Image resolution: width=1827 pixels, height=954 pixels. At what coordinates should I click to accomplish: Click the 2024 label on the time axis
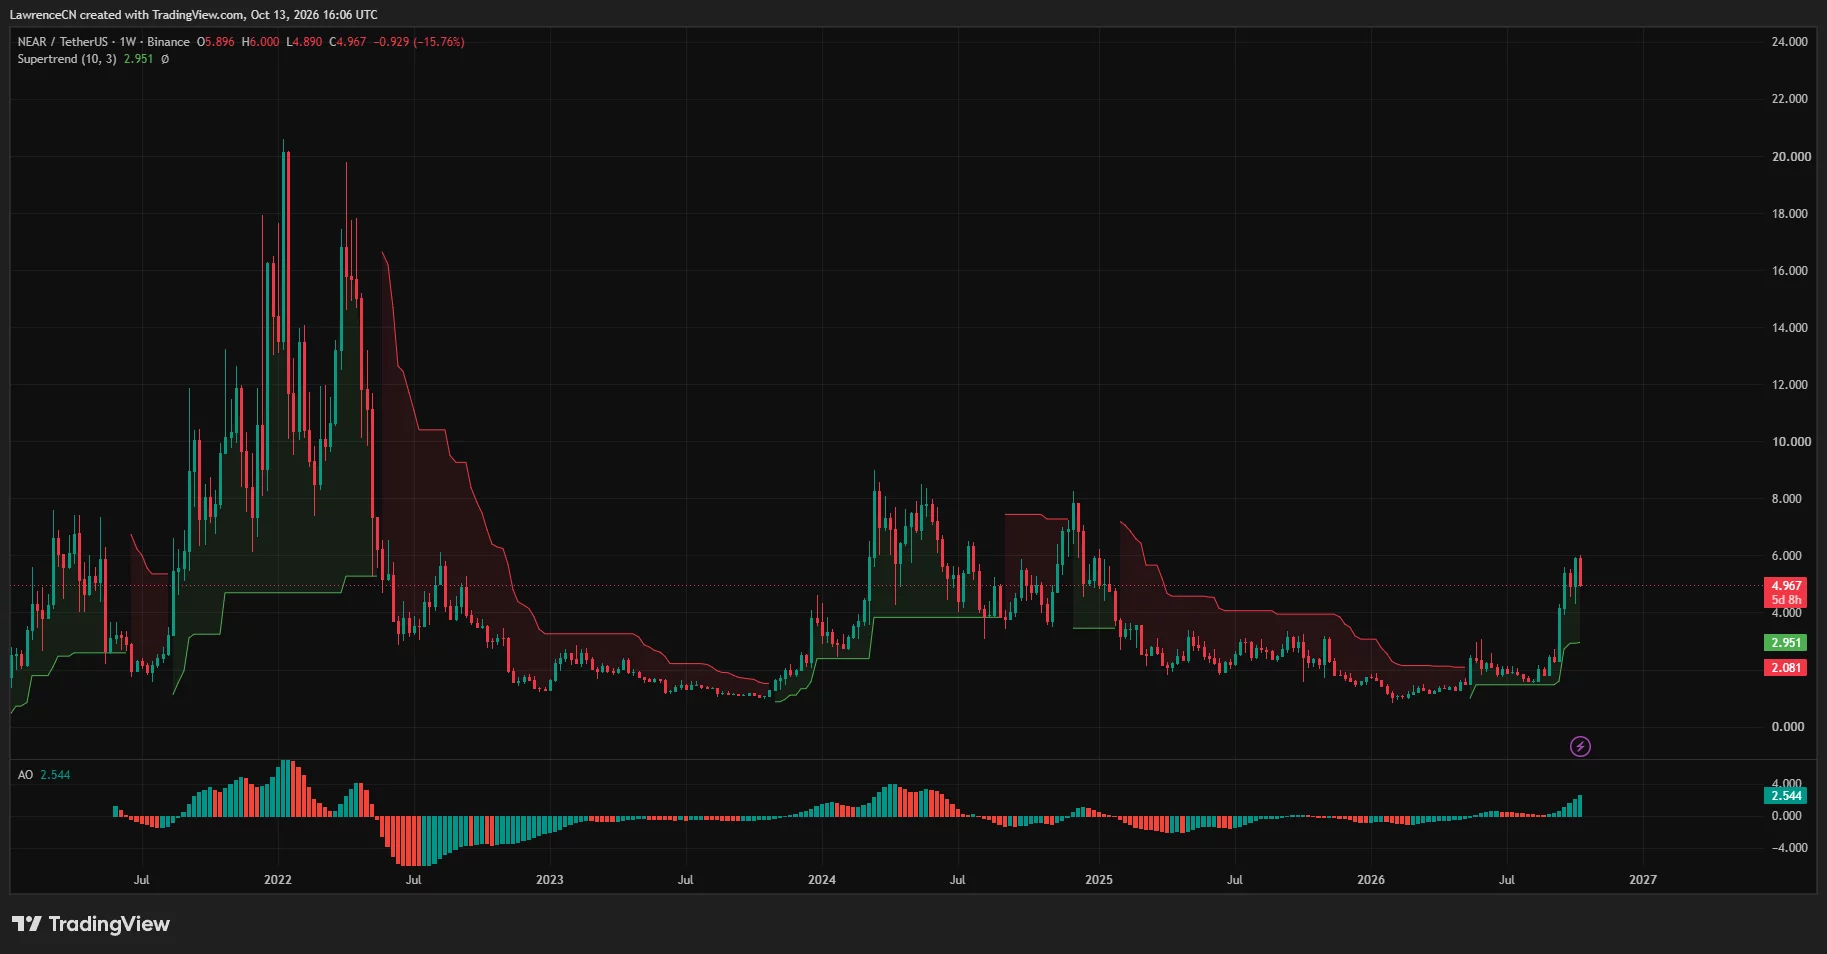tap(822, 880)
